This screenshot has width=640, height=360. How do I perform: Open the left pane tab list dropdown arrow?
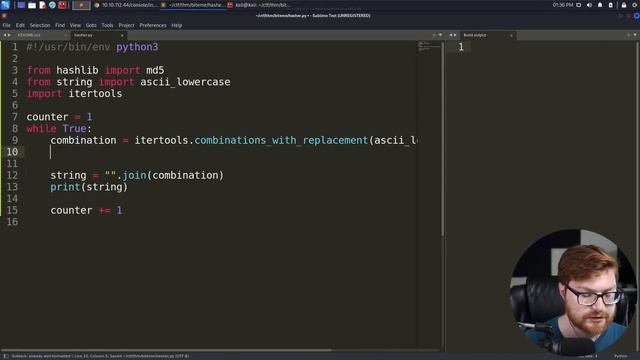[x=440, y=35]
